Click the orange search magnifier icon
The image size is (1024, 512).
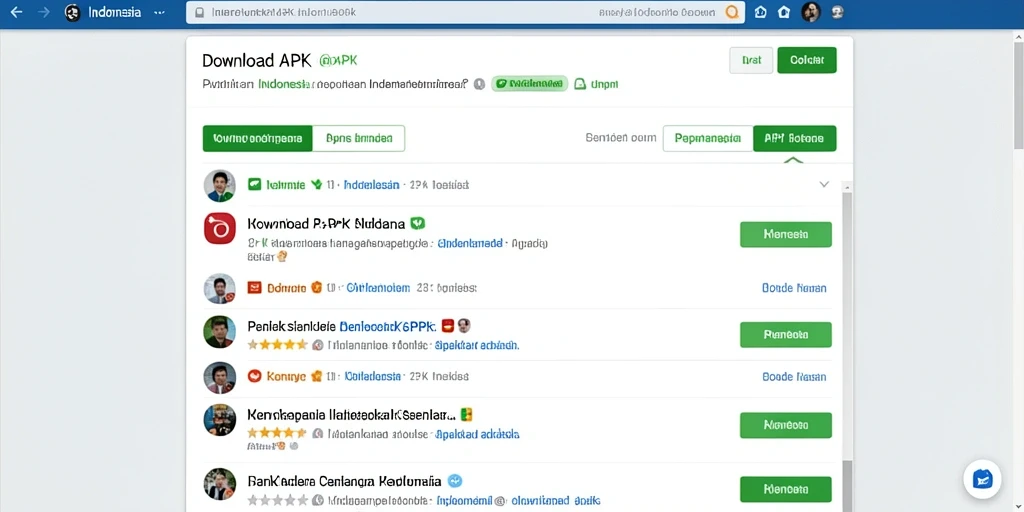coord(733,12)
